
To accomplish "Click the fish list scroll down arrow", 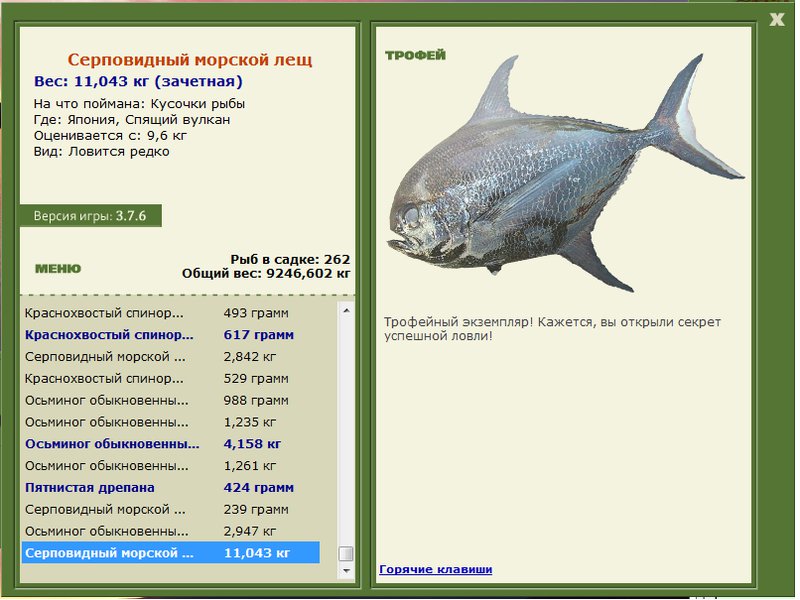I will 346,570.
